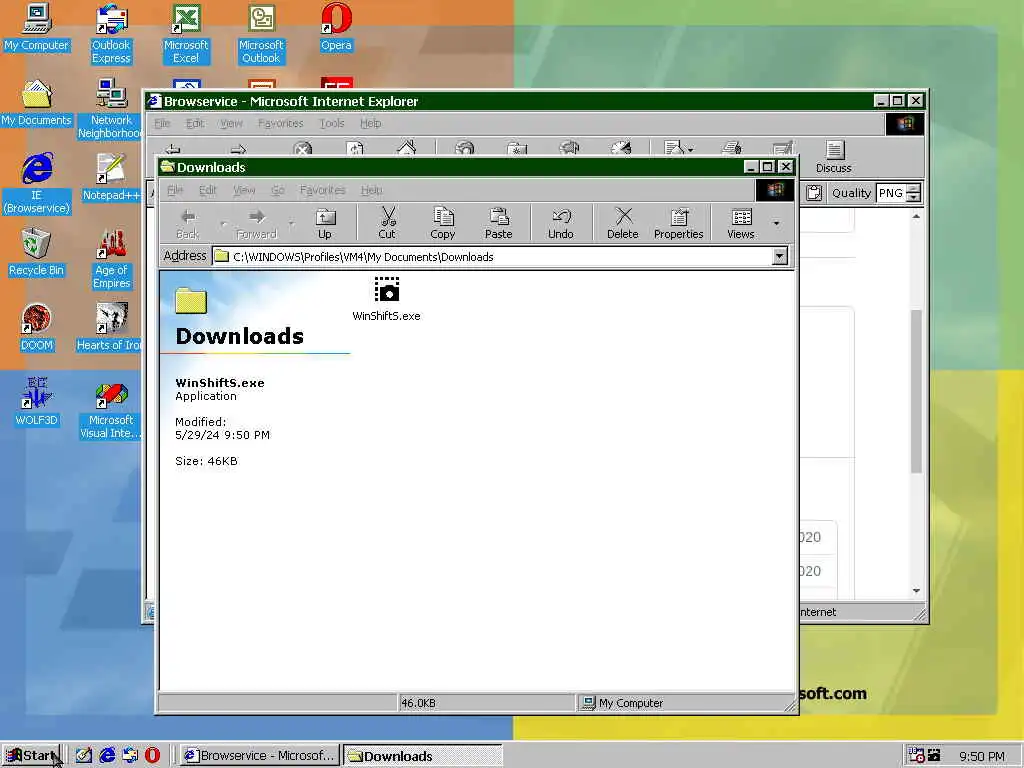The height and width of the screenshot is (768, 1024).
Task: Click the Quality PNG field in Internet Explorer
Action: [x=891, y=193]
